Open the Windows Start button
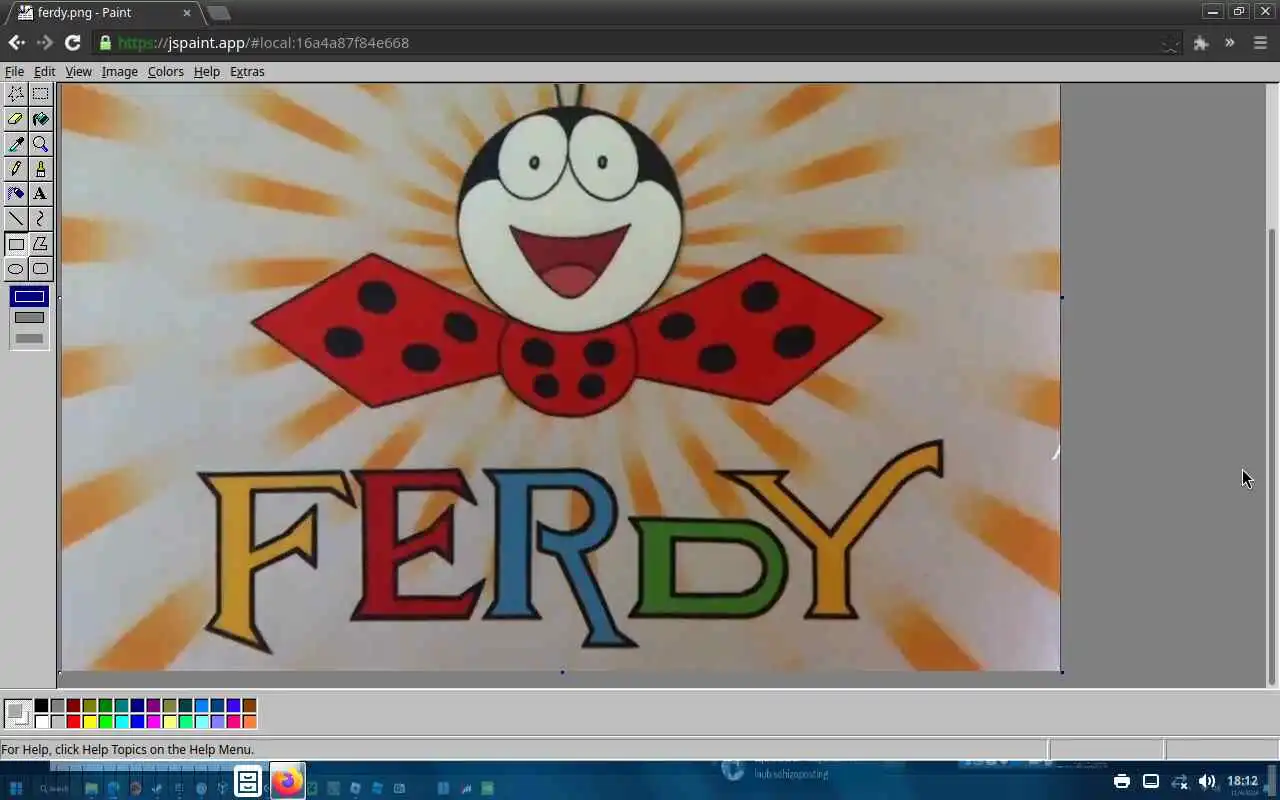1280x800 pixels. tap(16, 787)
